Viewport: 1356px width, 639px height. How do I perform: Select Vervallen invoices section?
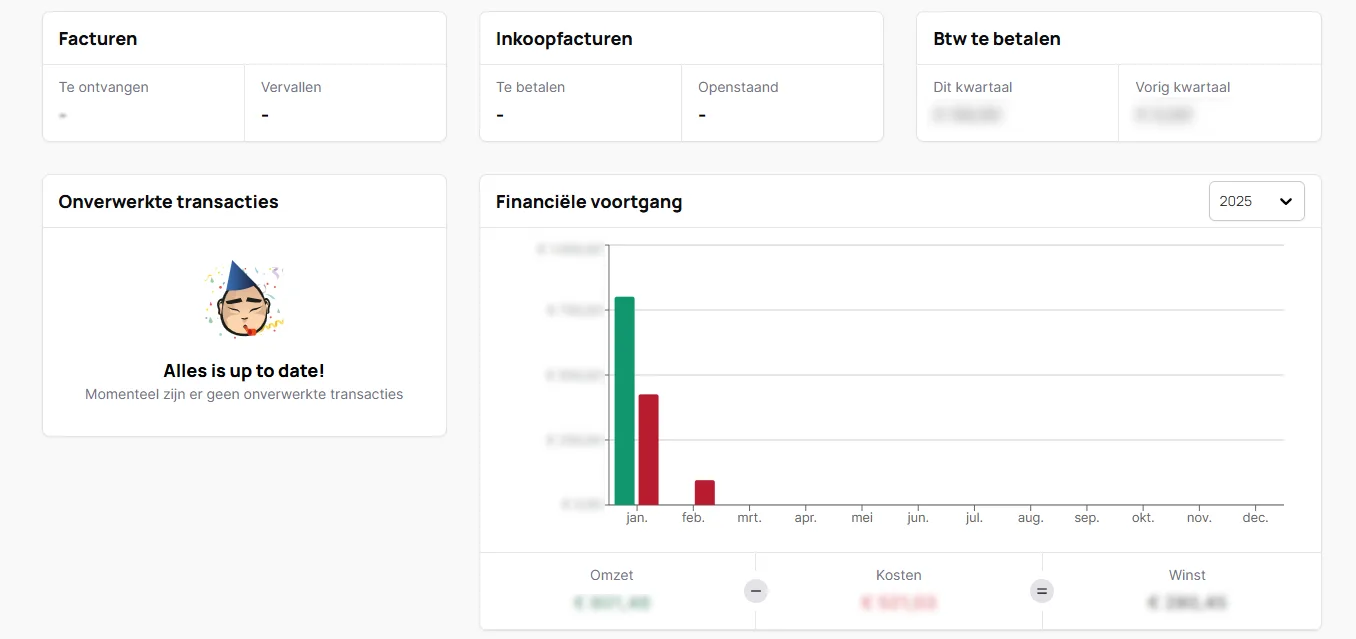click(291, 87)
